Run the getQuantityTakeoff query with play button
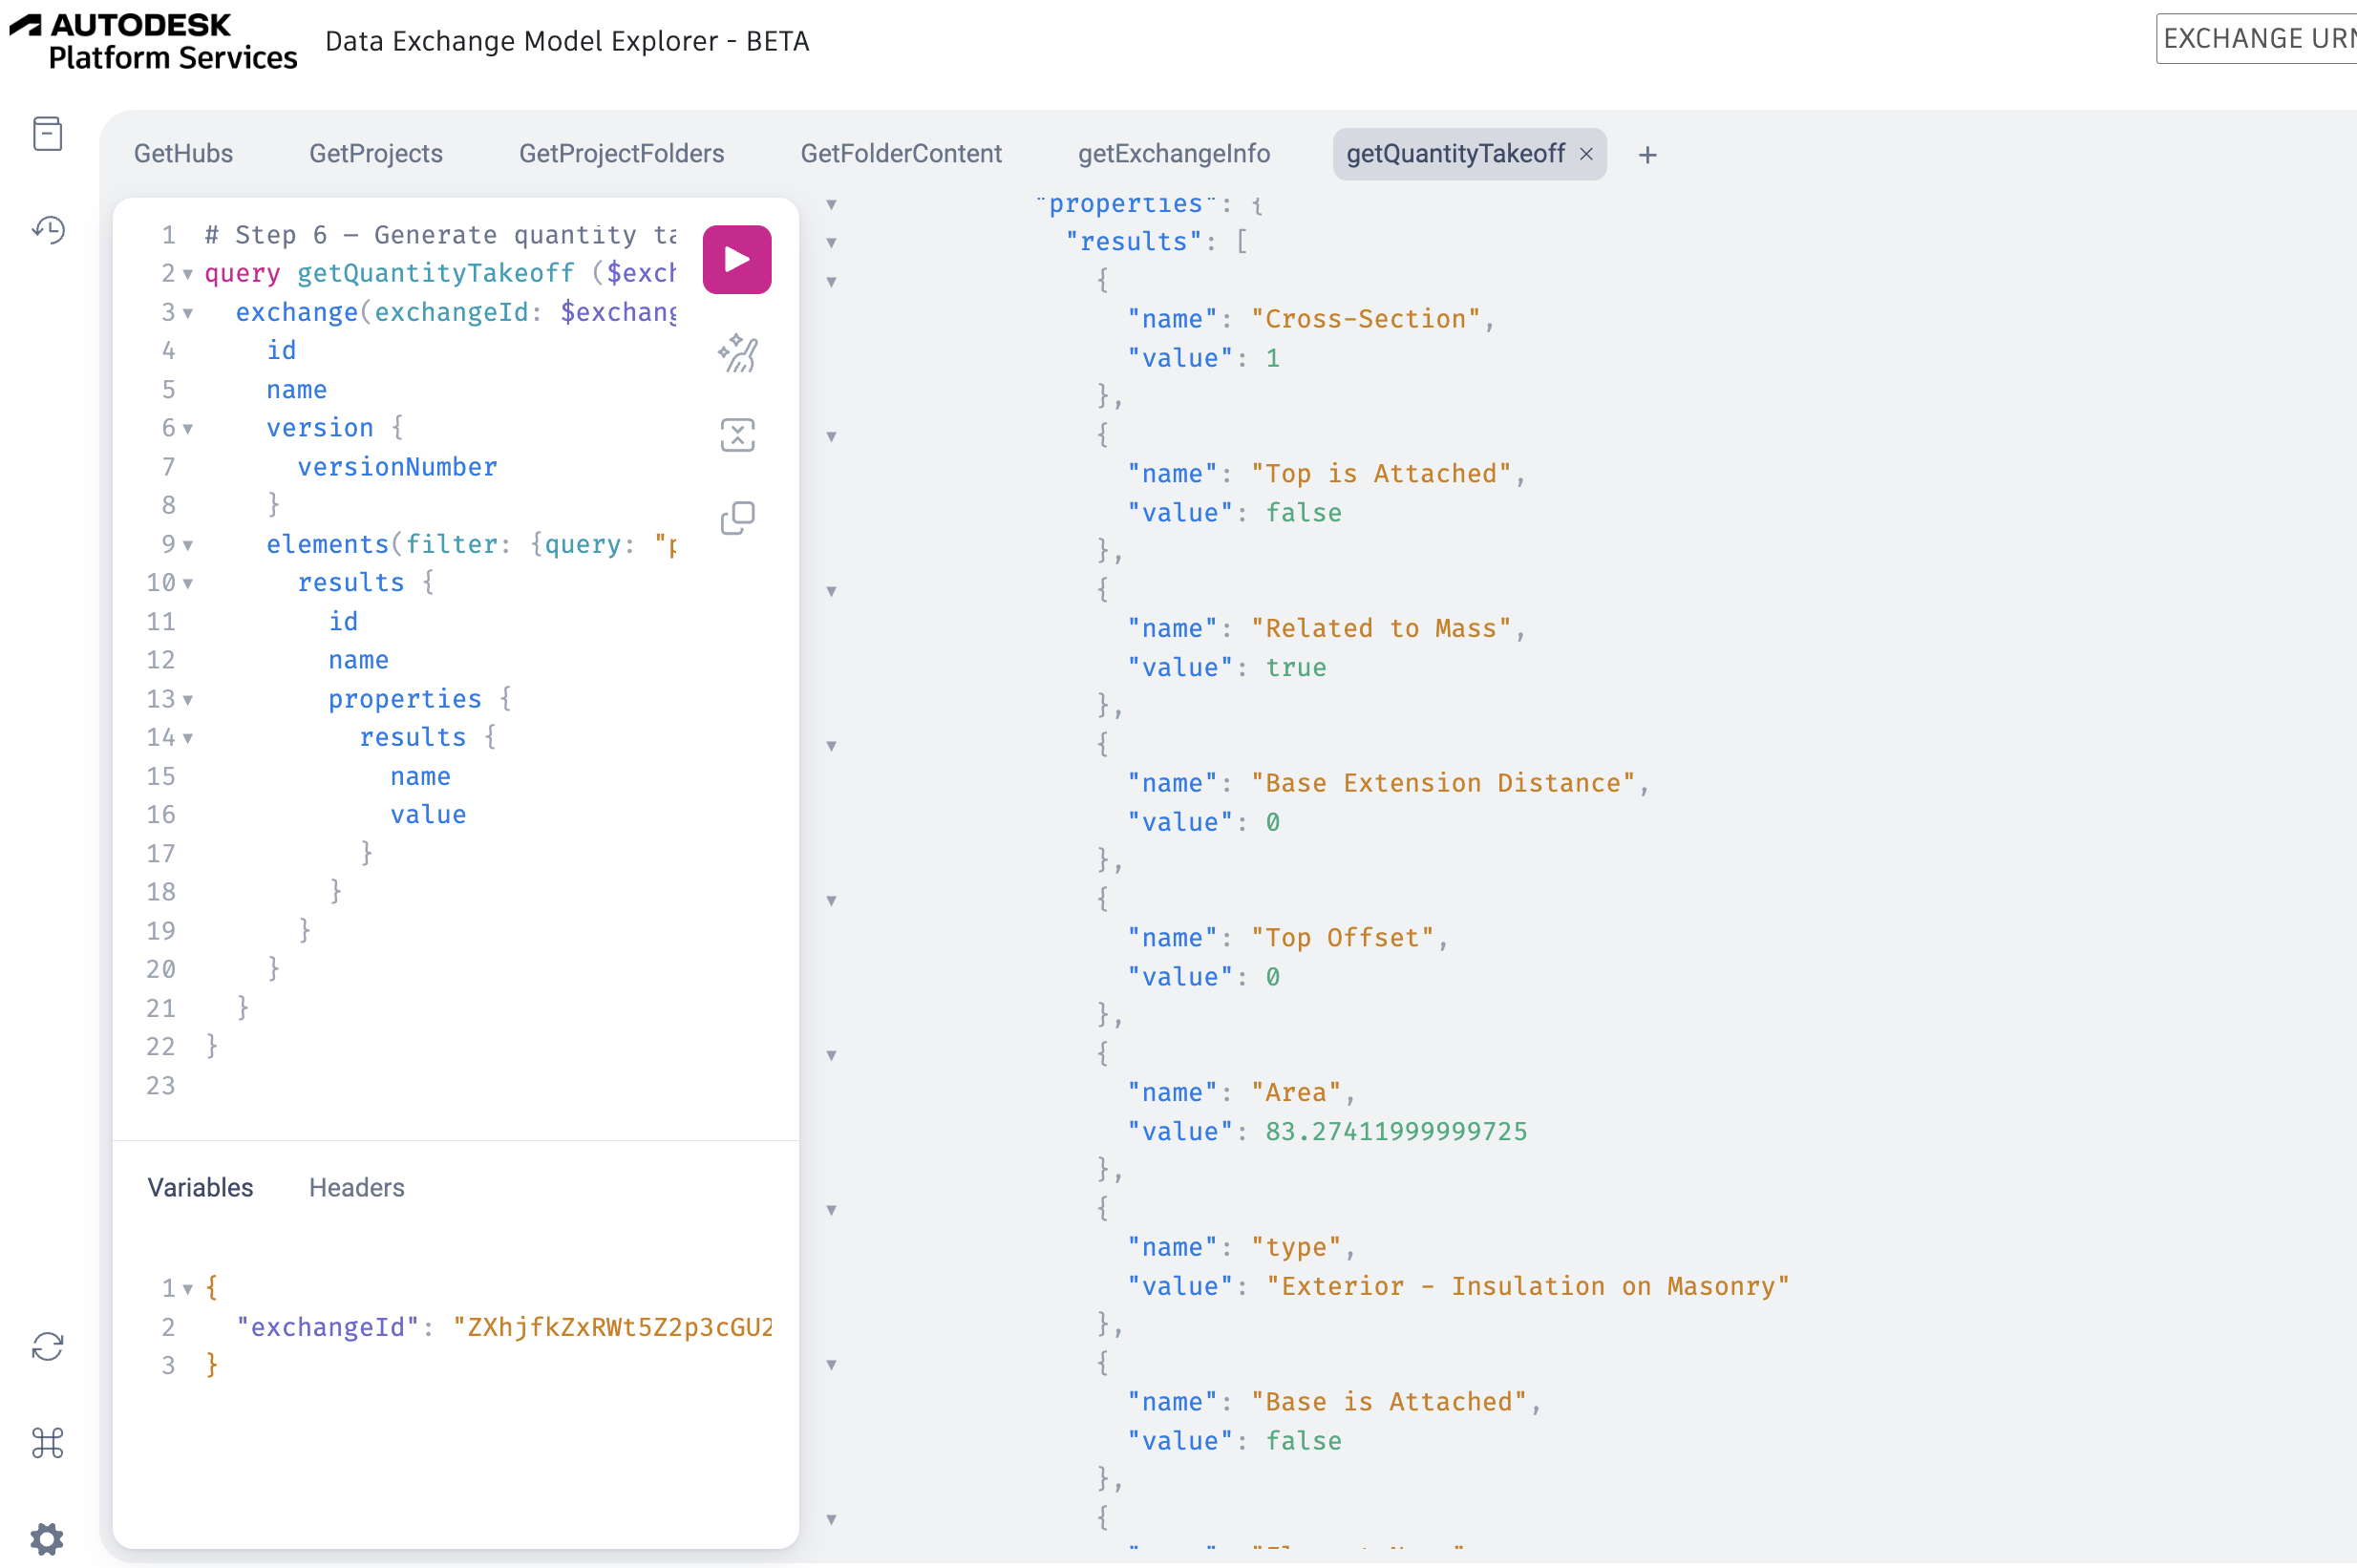The image size is (2357, 1568). point(737,259)
